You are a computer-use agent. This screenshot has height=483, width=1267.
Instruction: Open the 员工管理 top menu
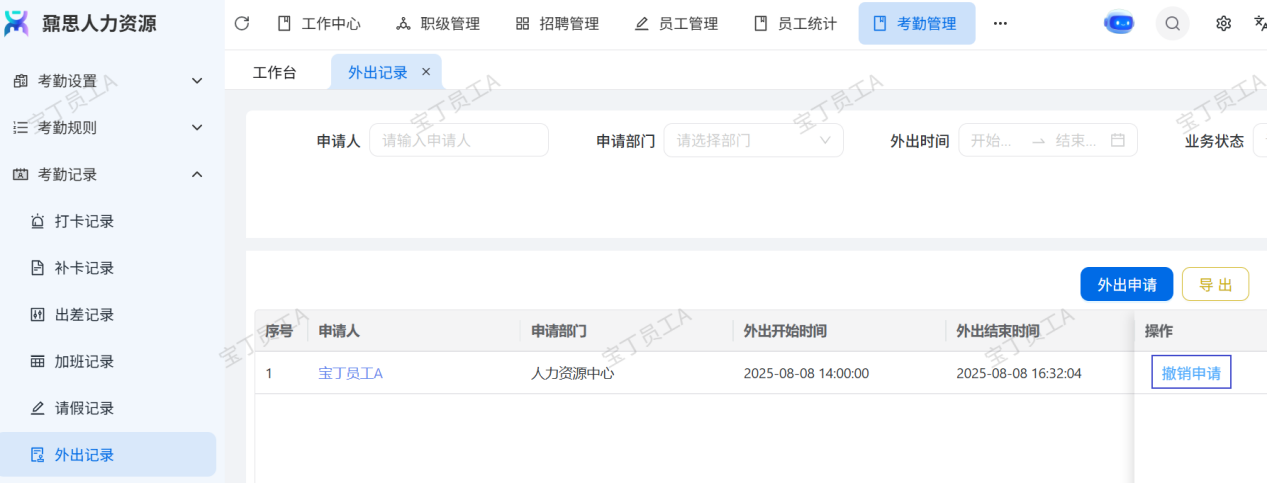click(x=676, y=23)
